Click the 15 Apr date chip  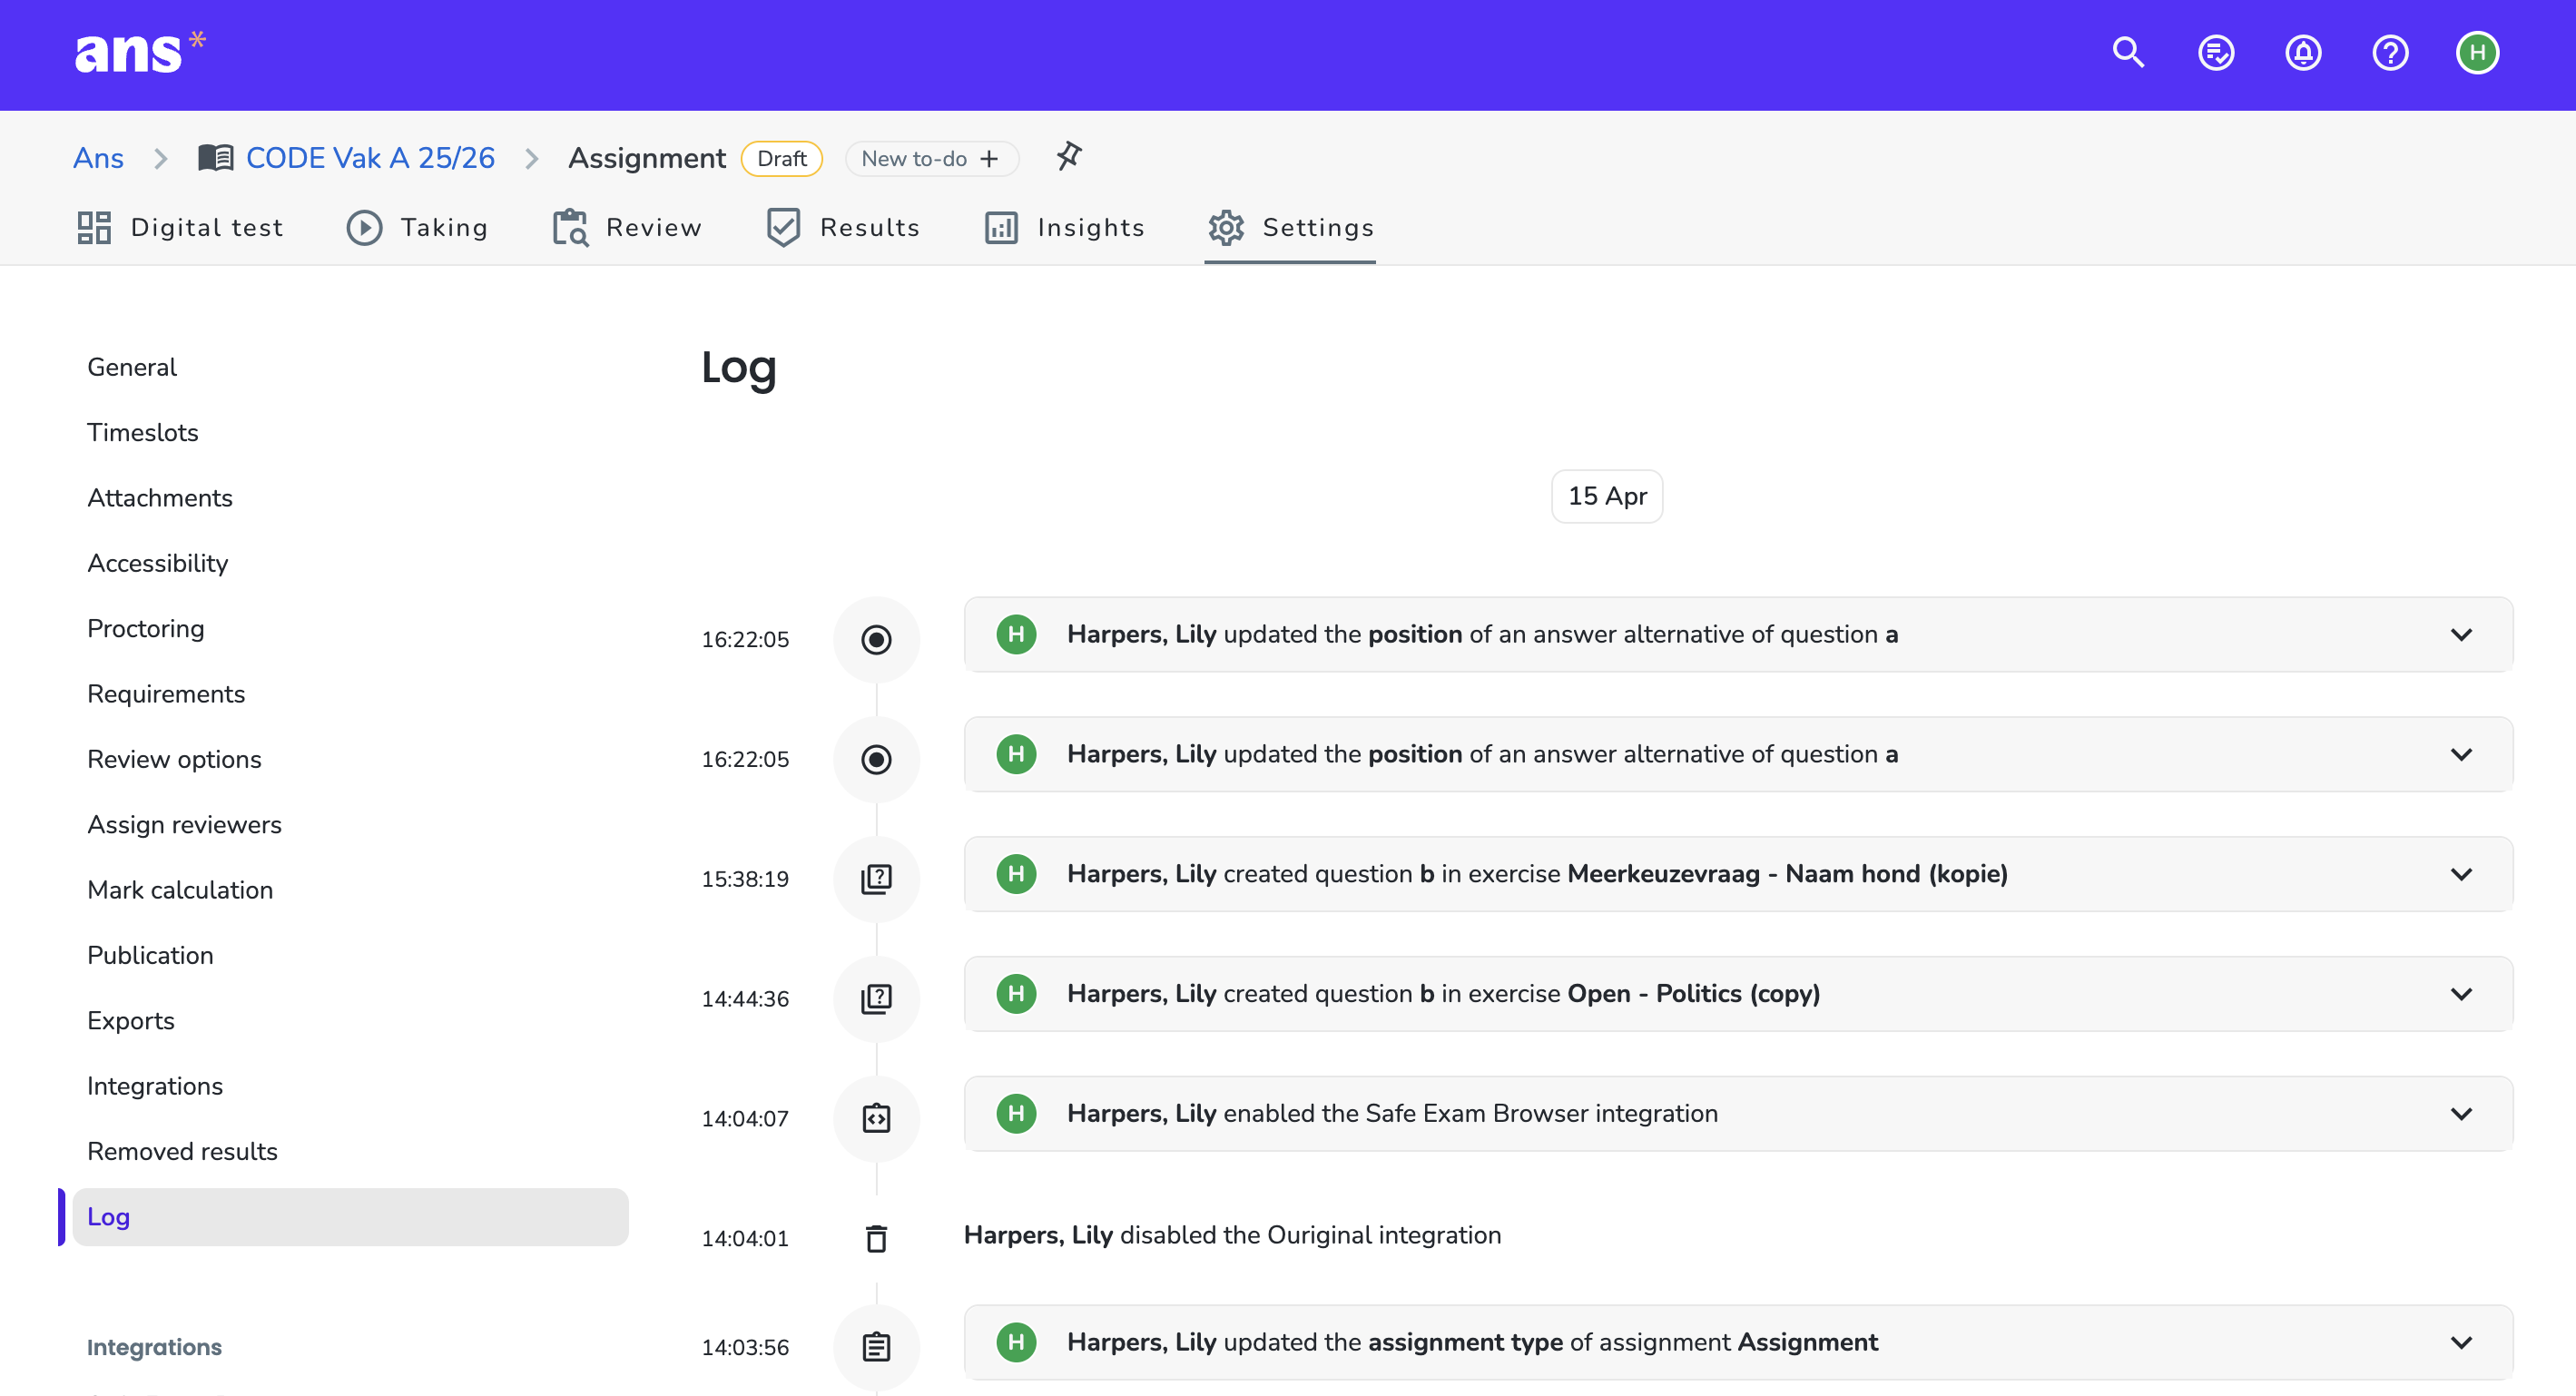1607,496
